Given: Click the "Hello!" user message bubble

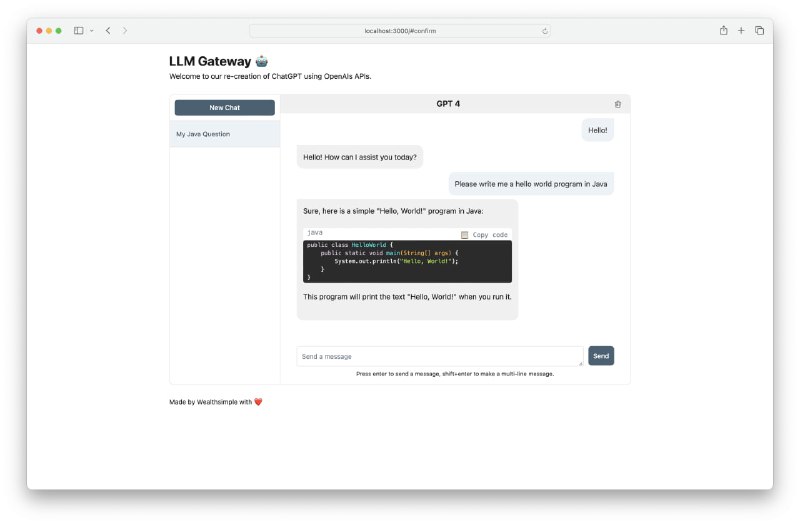Looking at the screenshot, I should tap(597, 130).
